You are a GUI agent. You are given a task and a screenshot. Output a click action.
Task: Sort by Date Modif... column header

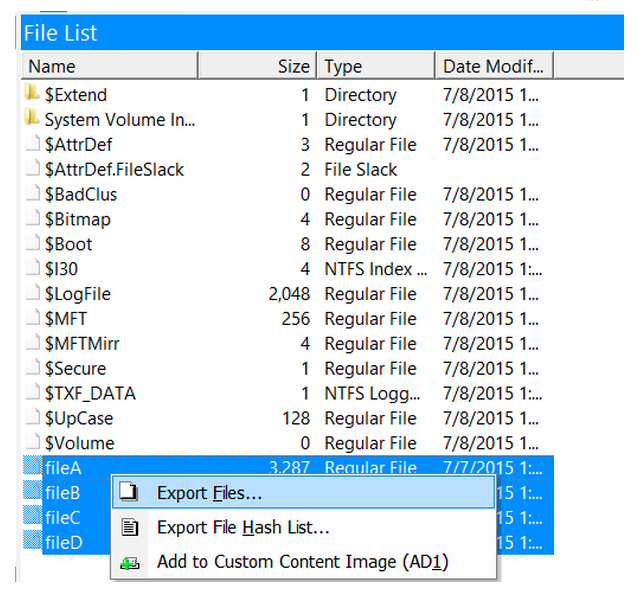click(494, 66)
